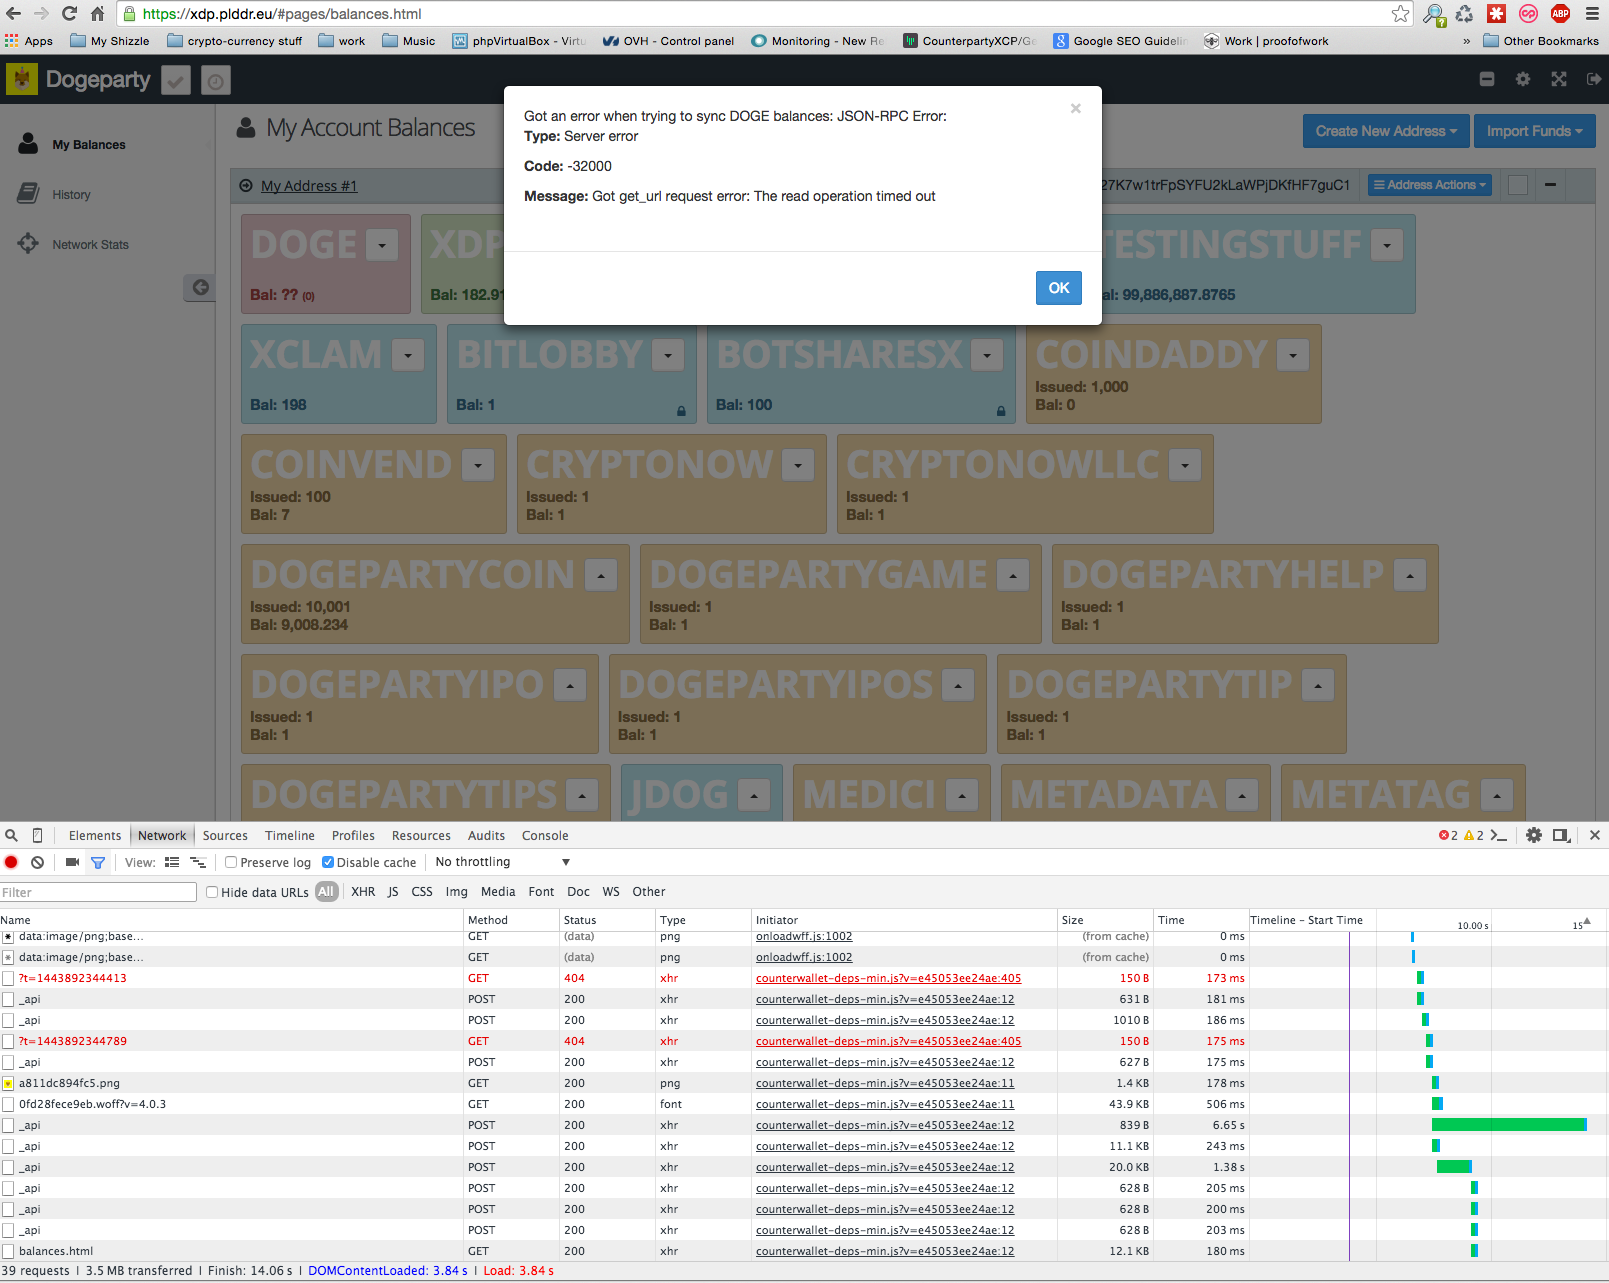Stop recording the network log
The width and height of the screenshot is (1609, 1283).
click(x=12, y=862)
